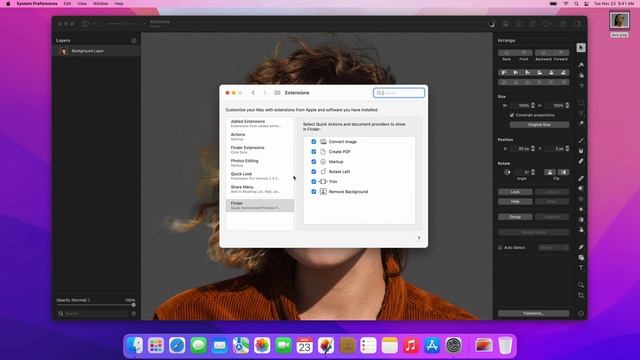This screenshot has width=640, height=360.
Task: Go back in Extensions window
Action: tap(253, 93)
